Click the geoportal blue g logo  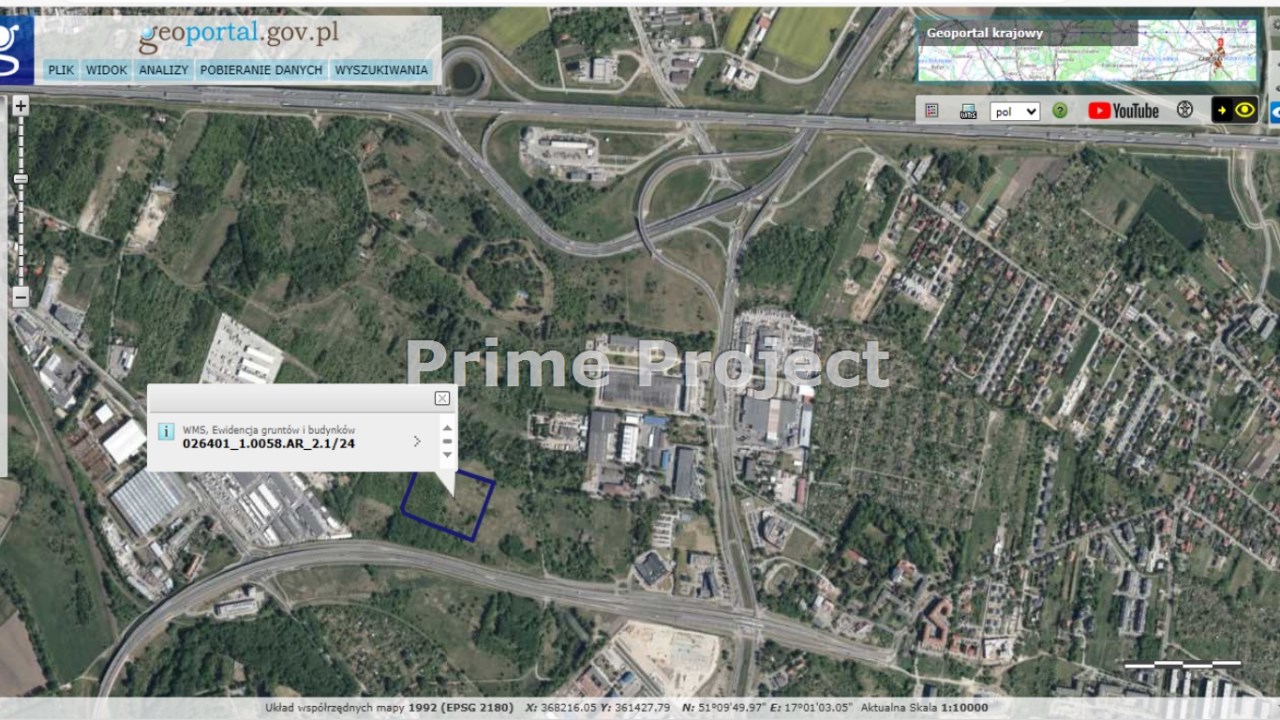pos(16,50)
